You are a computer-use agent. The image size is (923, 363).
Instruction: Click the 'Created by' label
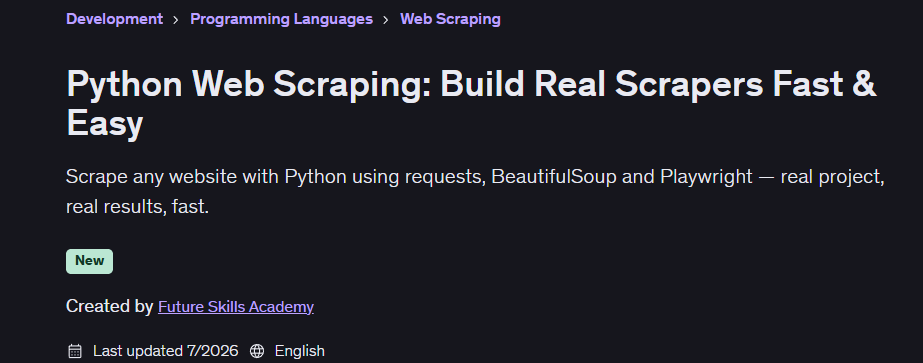(x=109, y=307)
